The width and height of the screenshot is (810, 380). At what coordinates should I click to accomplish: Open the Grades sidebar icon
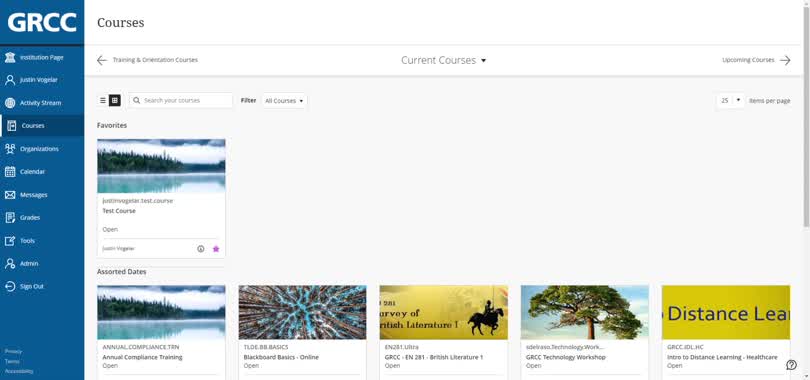point(10,217)
